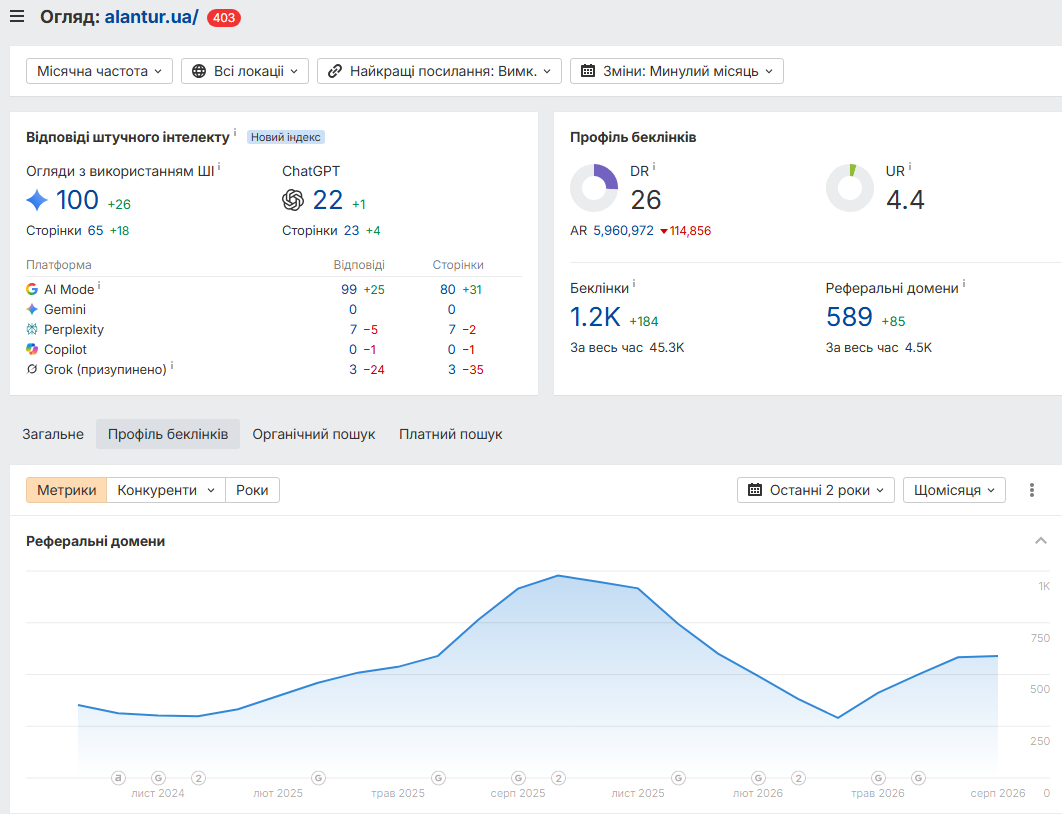Click the 589 referring domains value
This screenshot has width=1062, height=814.
coord(849,317)
